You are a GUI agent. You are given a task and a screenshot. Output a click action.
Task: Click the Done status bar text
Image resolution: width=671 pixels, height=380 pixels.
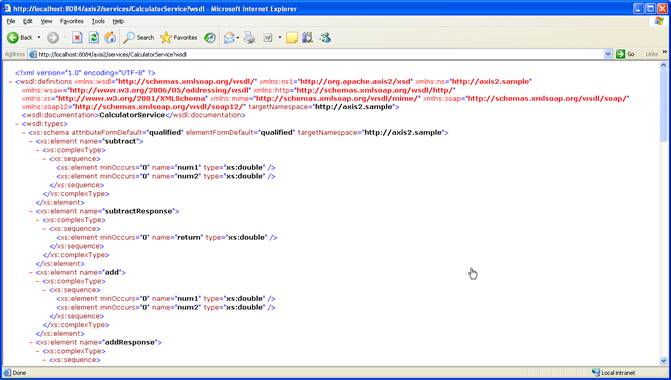click(19, 373)
